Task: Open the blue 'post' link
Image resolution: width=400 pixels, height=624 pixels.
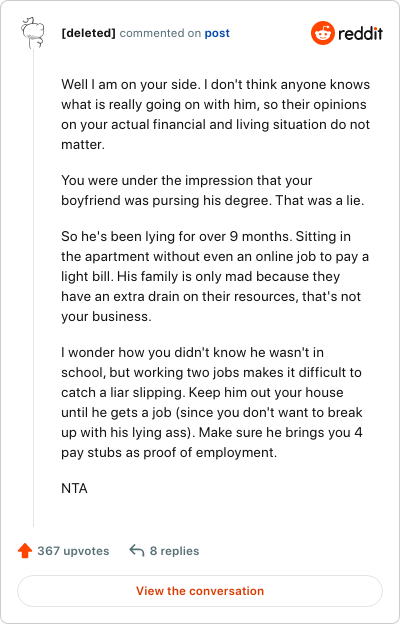Action: [217, 33]
